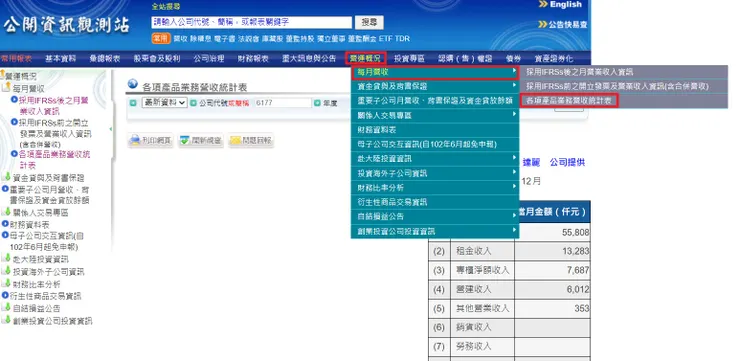
Task: Click the site-wide search input field
Action: (x=252, y=22)
